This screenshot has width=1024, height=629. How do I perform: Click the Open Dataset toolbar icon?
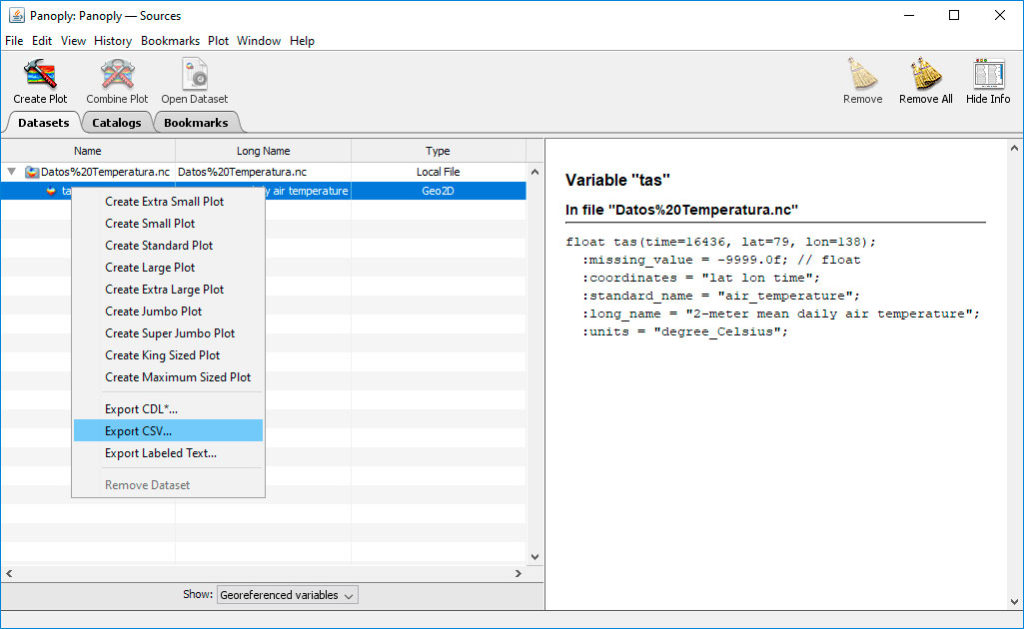(195, 74)
